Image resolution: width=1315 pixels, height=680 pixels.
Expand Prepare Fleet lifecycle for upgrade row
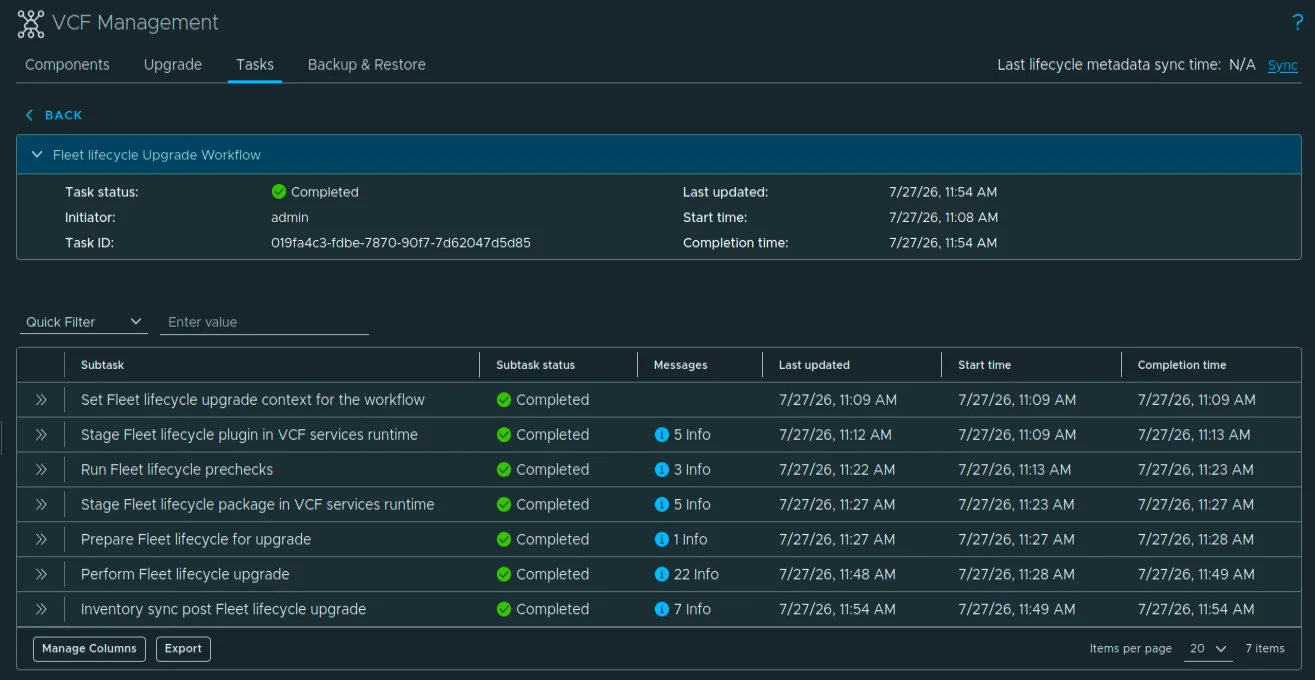click(41, 540)
